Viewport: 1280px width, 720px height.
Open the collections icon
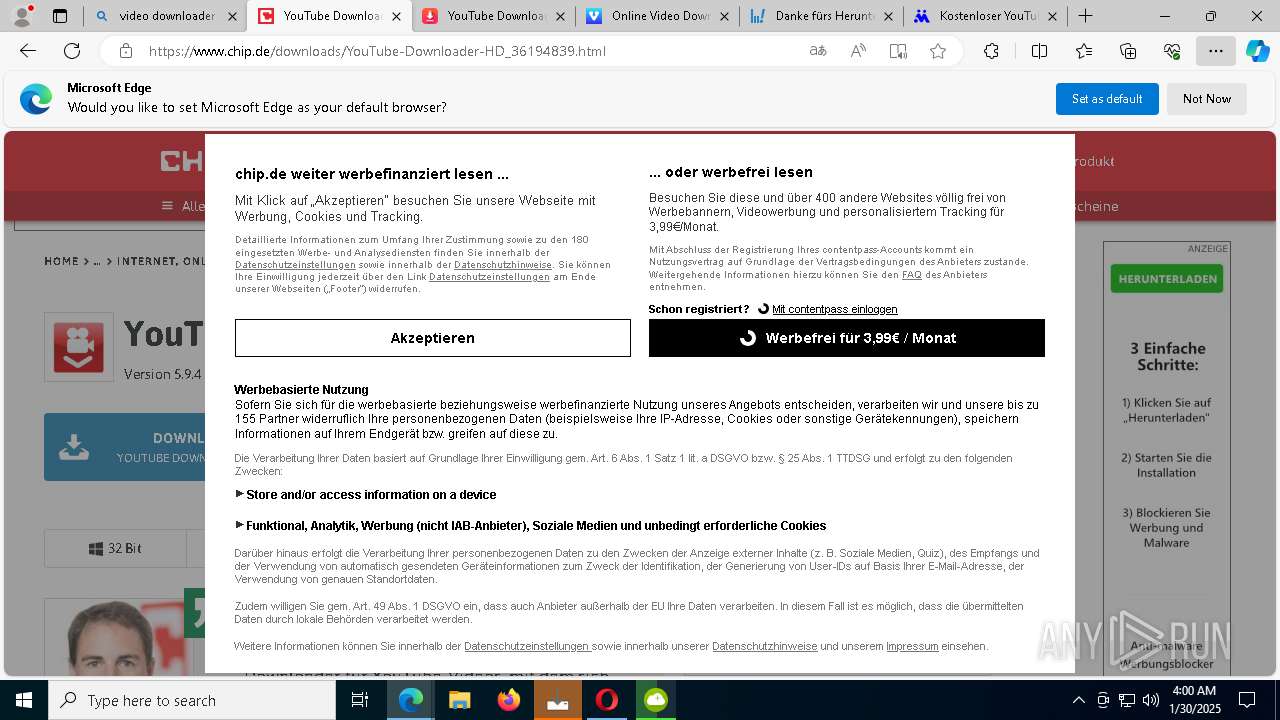(x=1128, y=51)
